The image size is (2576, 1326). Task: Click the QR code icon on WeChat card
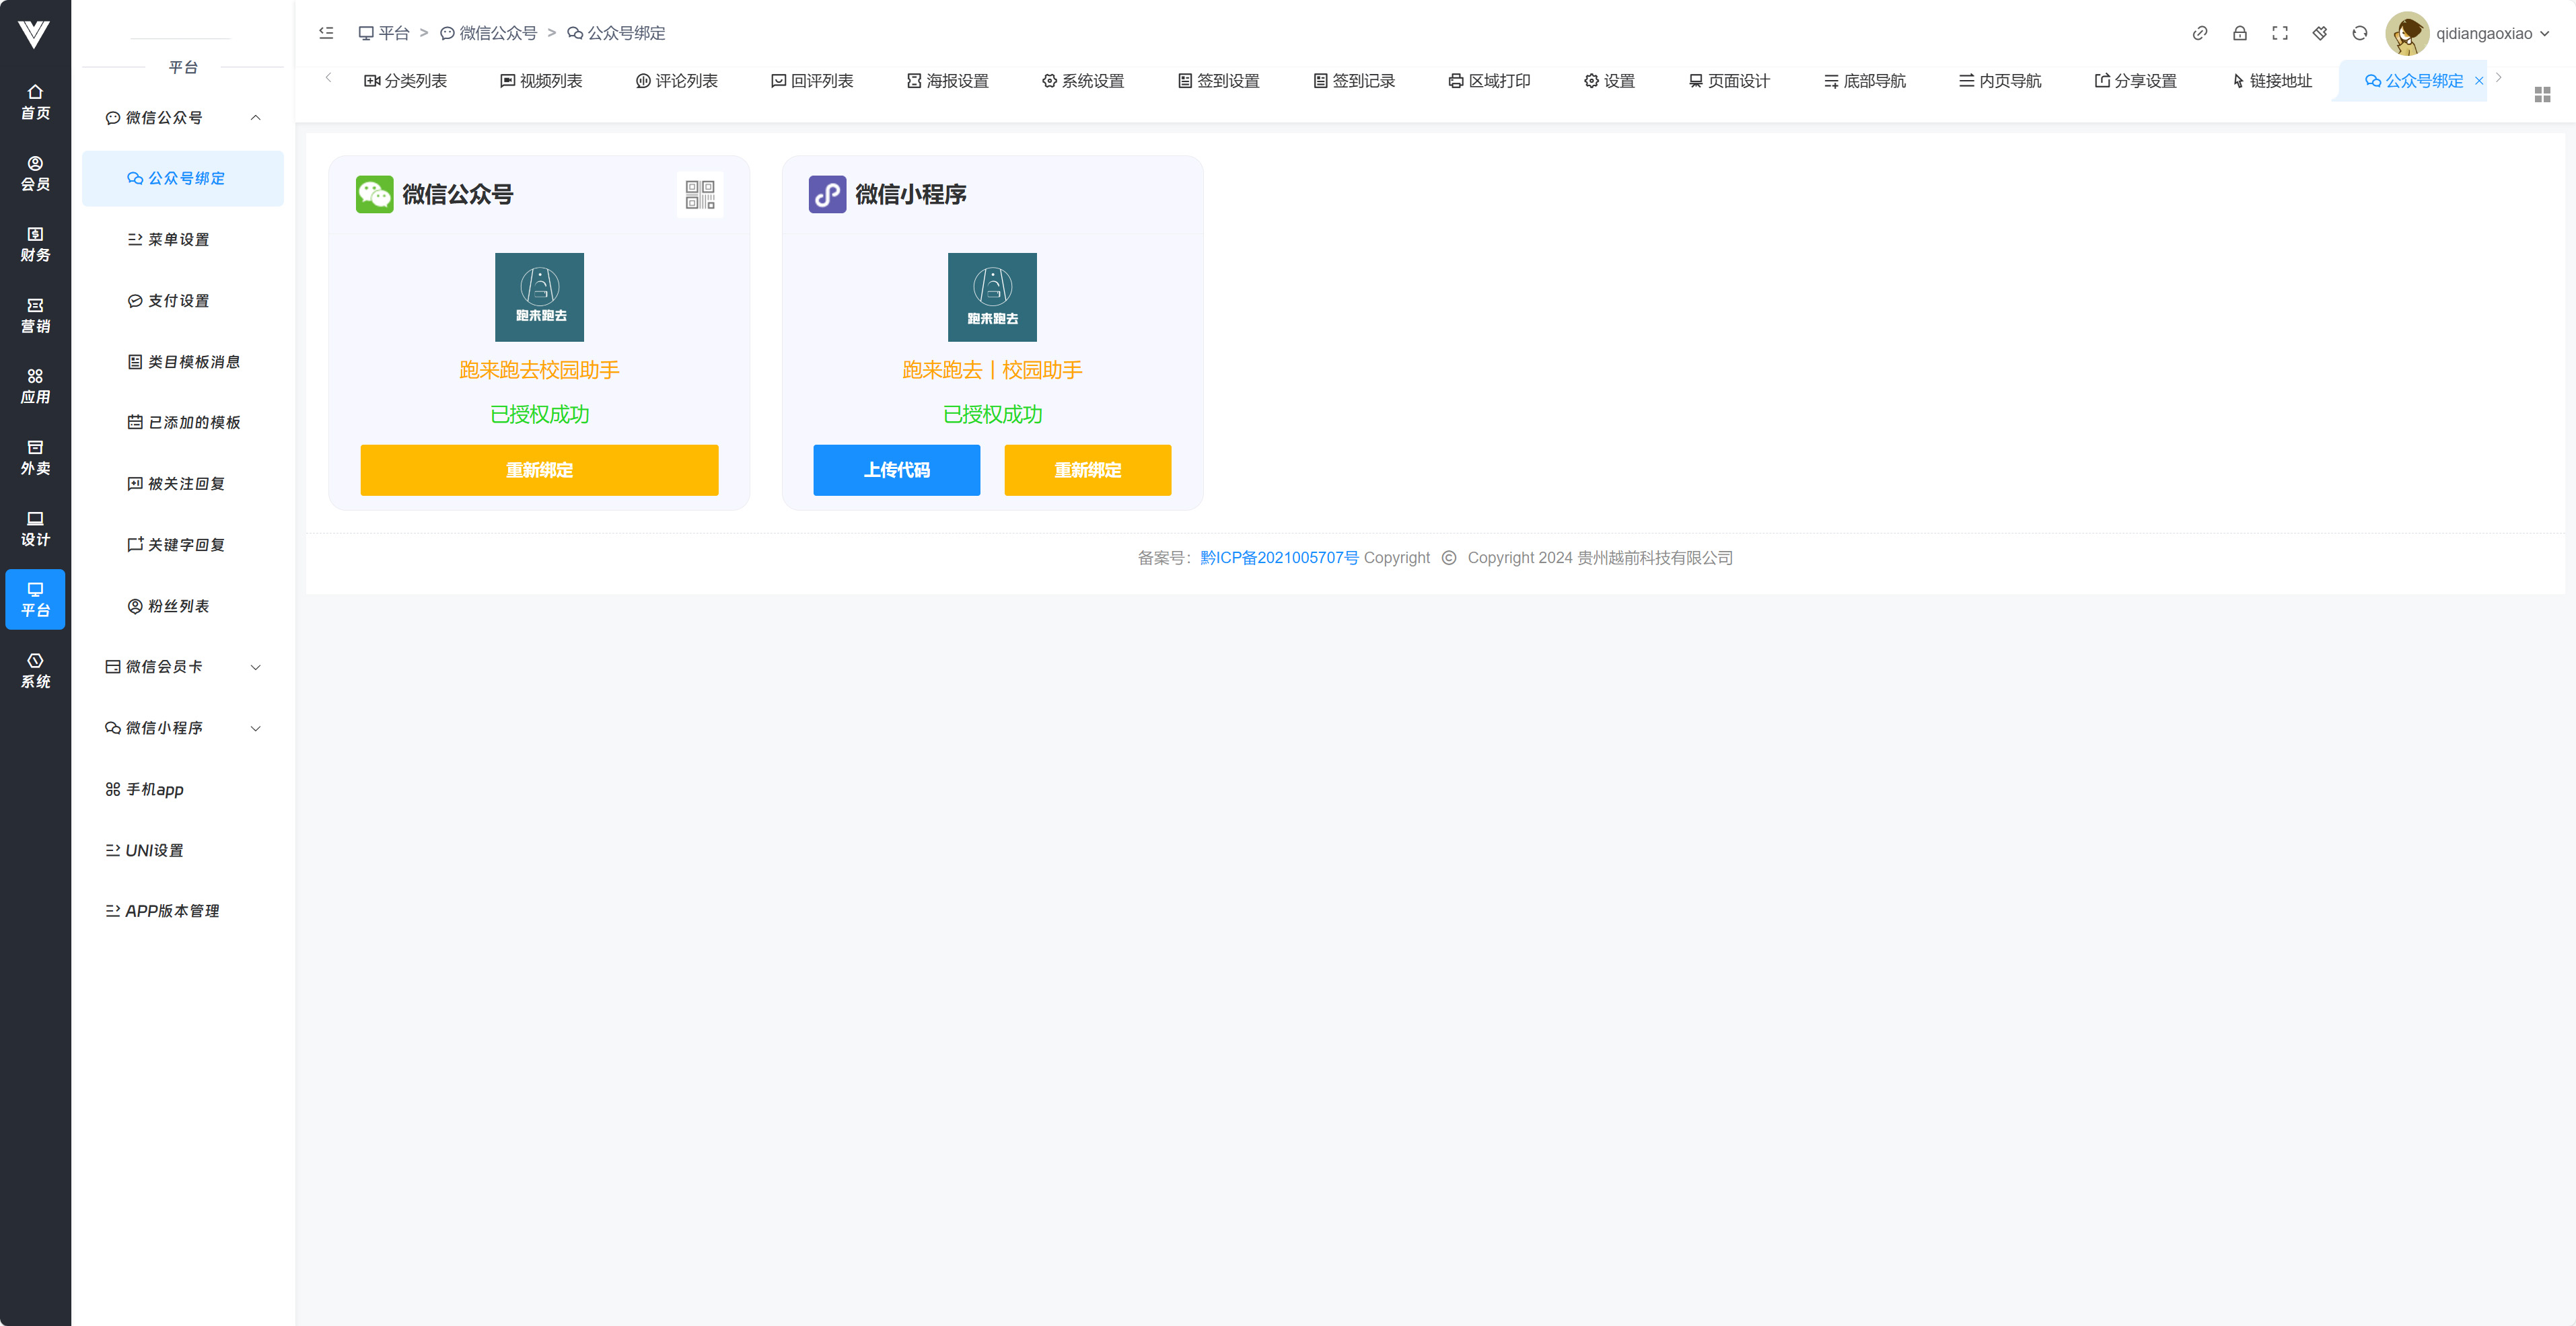tap(699, 195)
